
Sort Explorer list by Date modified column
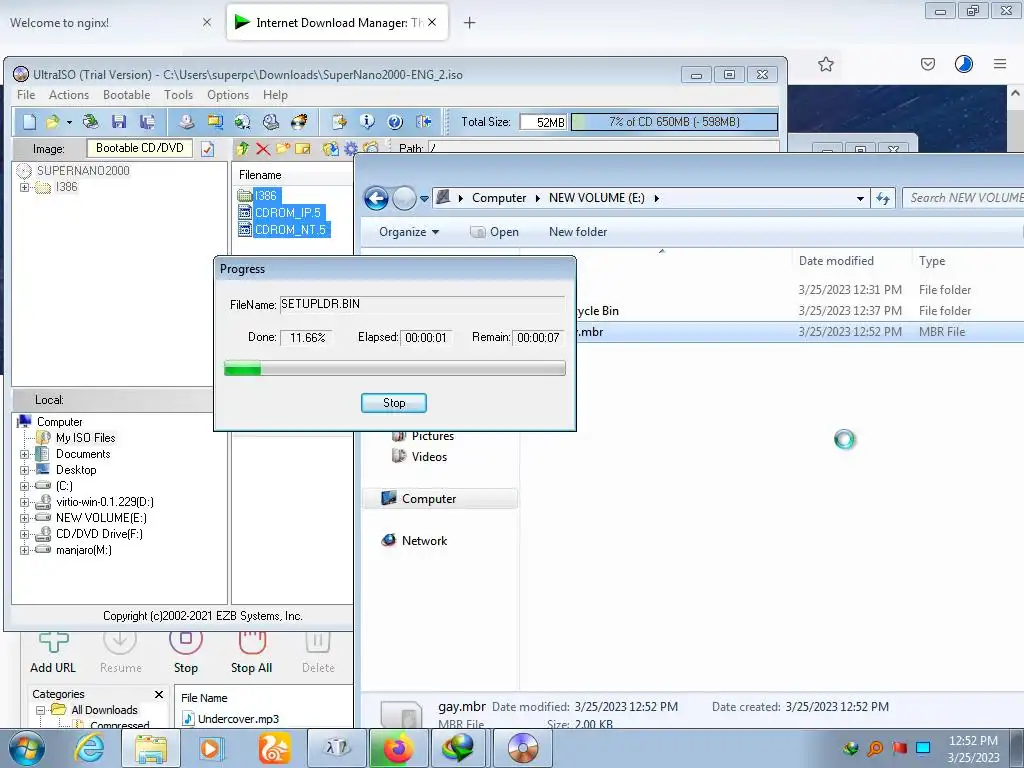[x=836, y=261]
